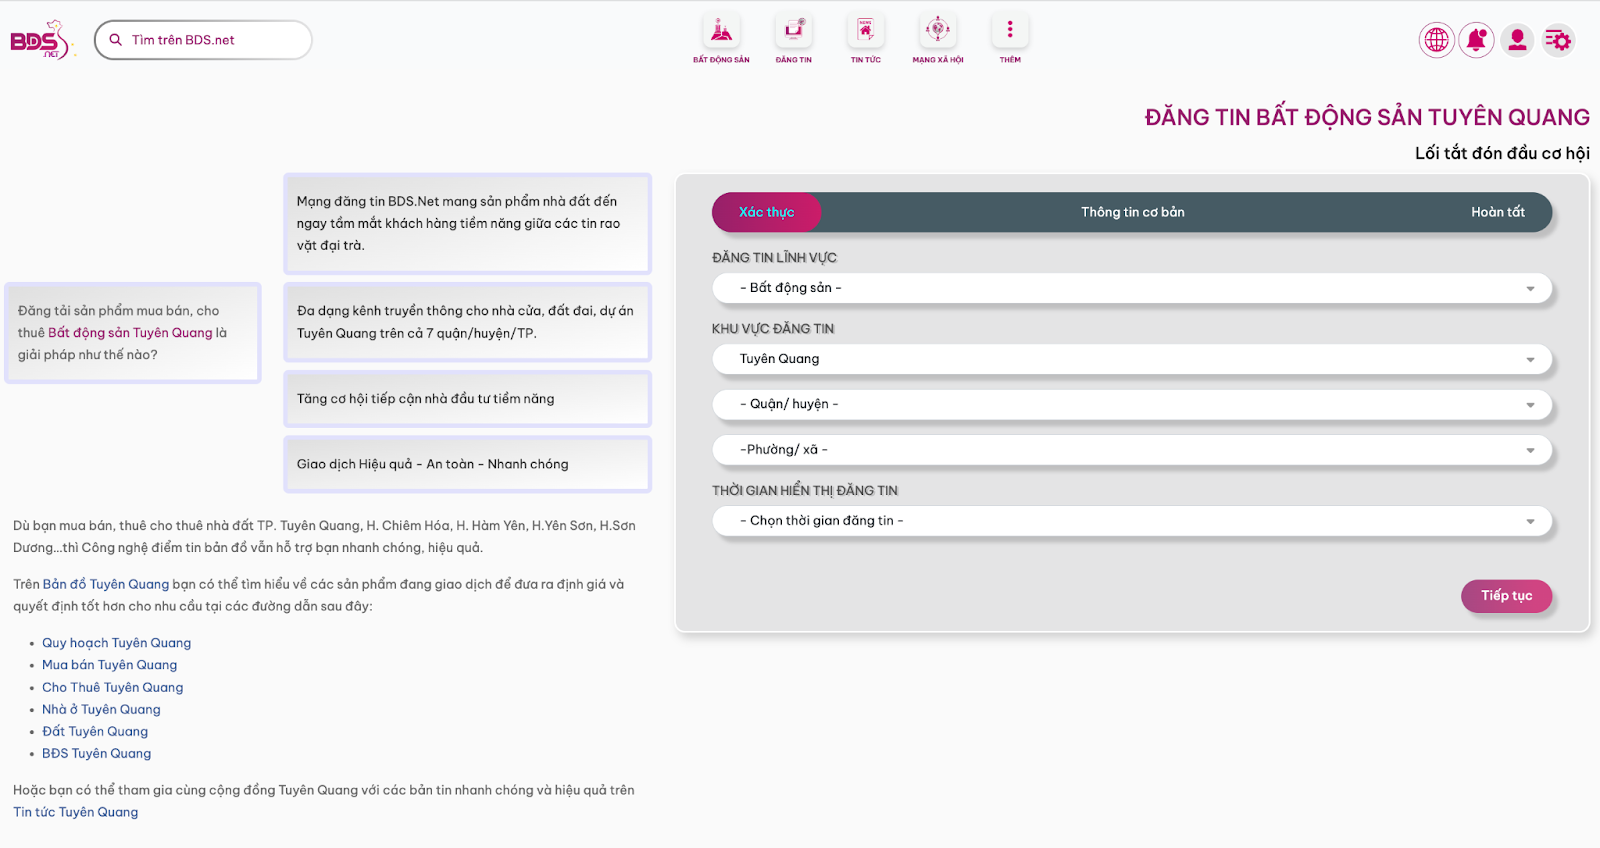1600x848 pixels.
Task: Open the Đất Tuyên Quang link
Action: tap(95, 731)
